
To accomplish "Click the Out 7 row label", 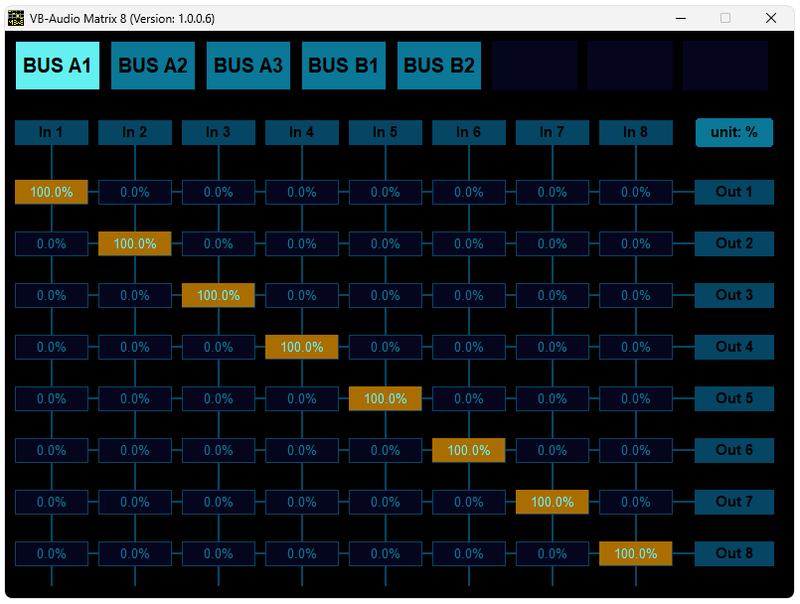I will click(x=734, y=502).
